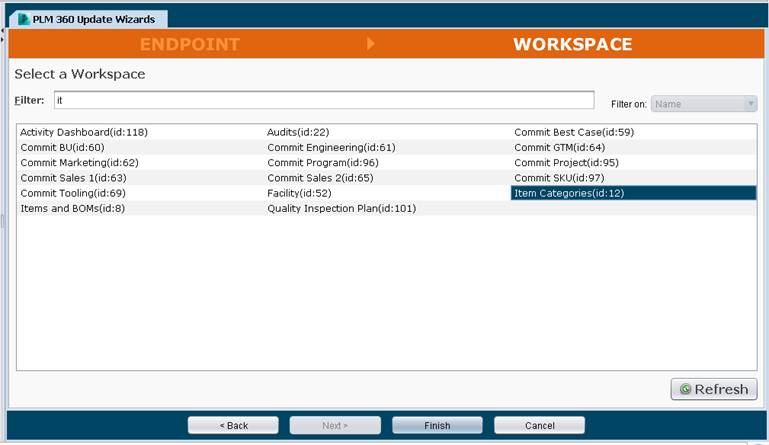Select Quality Inspection Plan workspace
Screen dimensions: 769x445
341,209
